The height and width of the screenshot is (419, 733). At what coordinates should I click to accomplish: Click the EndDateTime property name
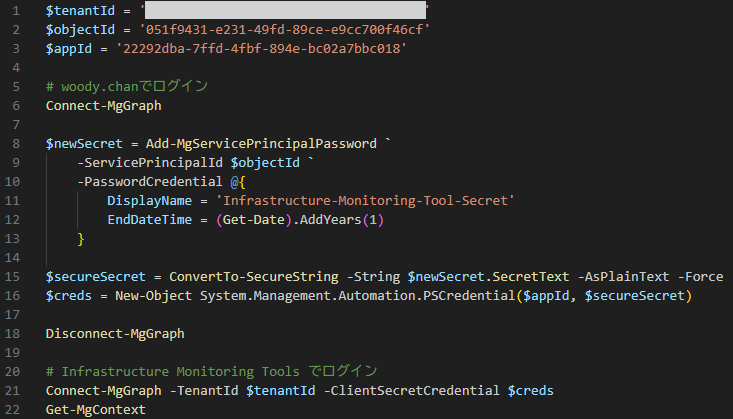pos(150,220)
